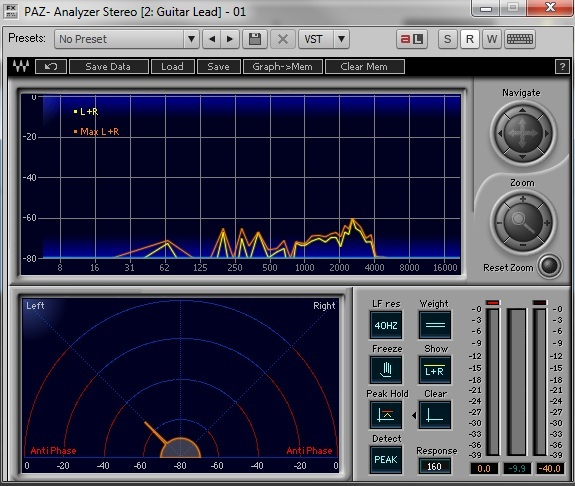Zoom in vertically with top plus
This screenshot has height=486, width=575.
[523, 199]
